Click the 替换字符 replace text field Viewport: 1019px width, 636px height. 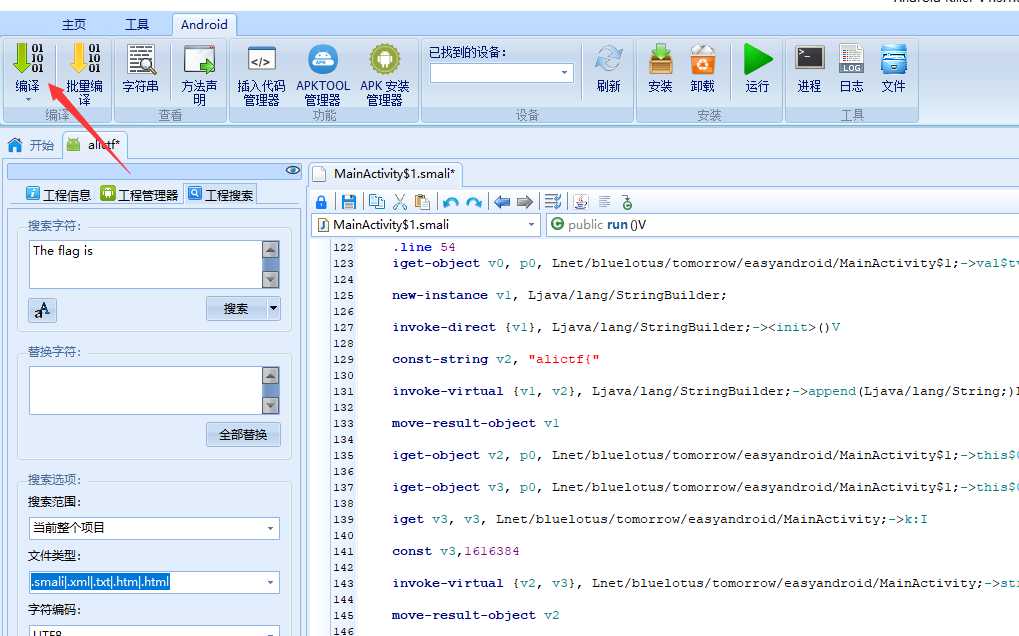(146, 390)
